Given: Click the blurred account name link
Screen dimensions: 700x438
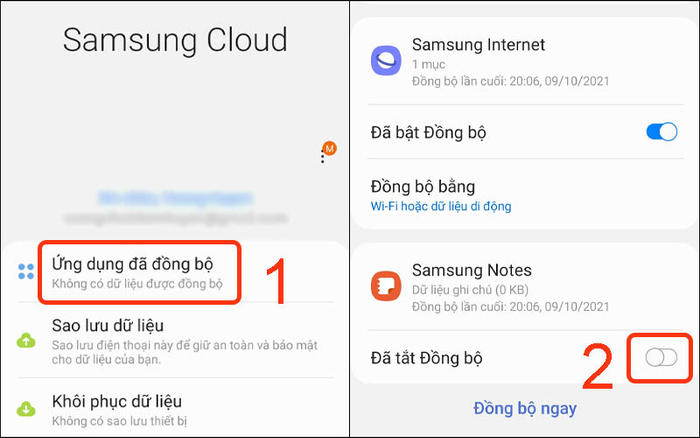Looking at the screenshot, I should pyautogui.click(x=175, y=198).
